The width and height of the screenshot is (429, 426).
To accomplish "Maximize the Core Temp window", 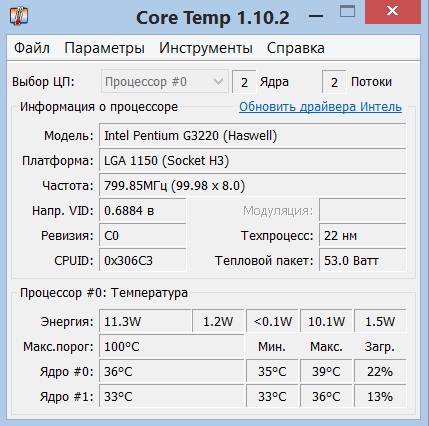I will tap(347, 12).
